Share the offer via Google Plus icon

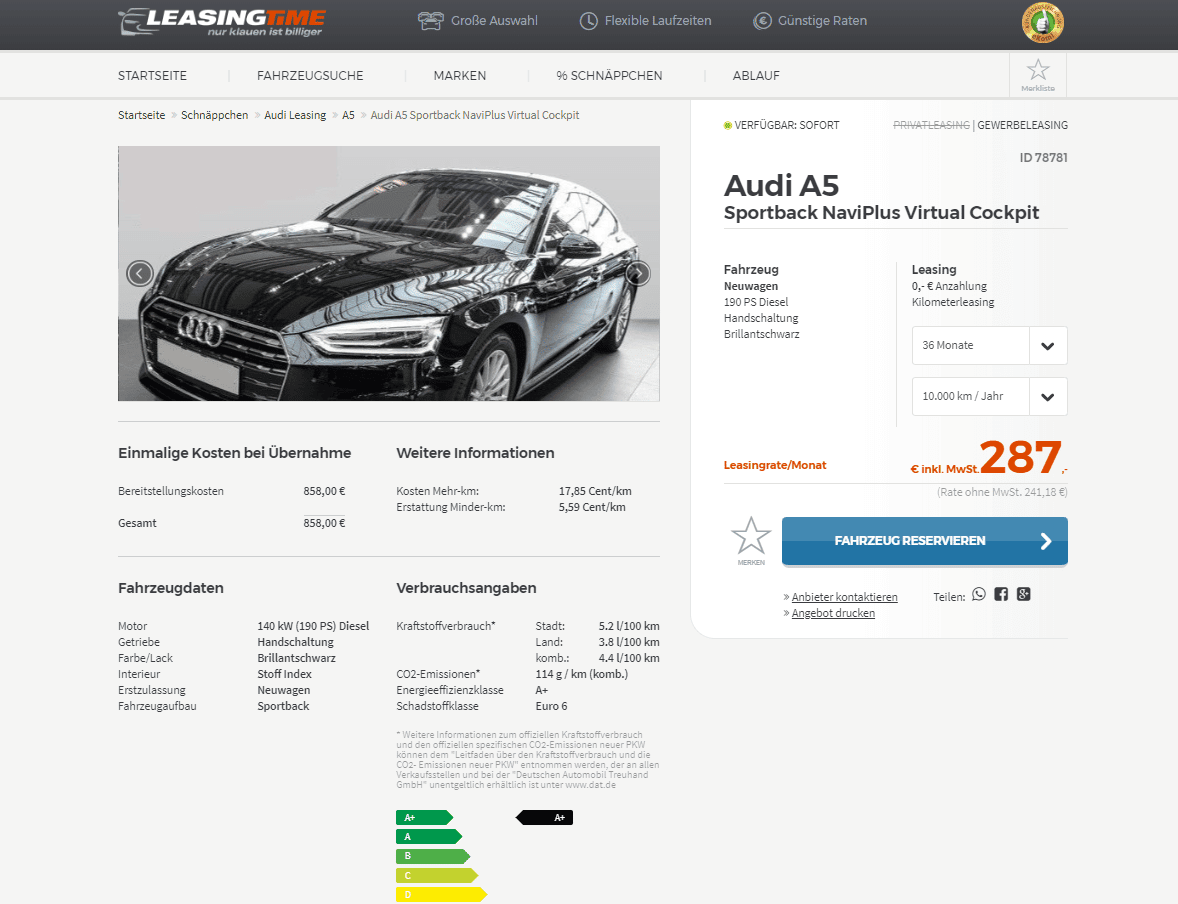coord(1023,594)
